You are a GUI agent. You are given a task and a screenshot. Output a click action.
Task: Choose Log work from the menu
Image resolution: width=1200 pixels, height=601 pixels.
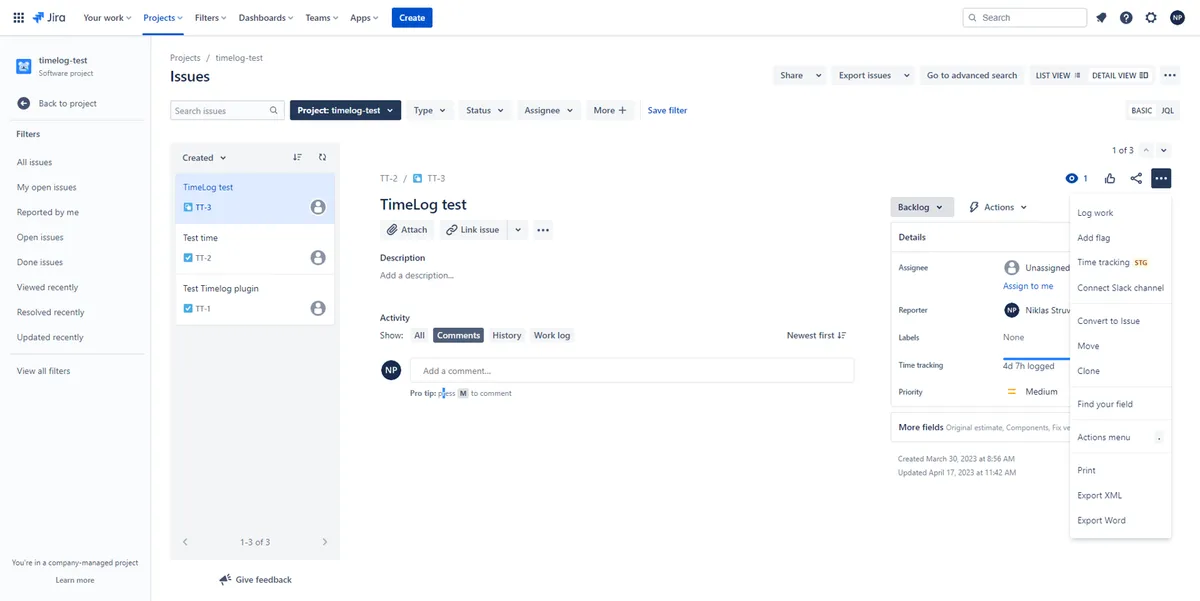click(x=1120, y=213)
